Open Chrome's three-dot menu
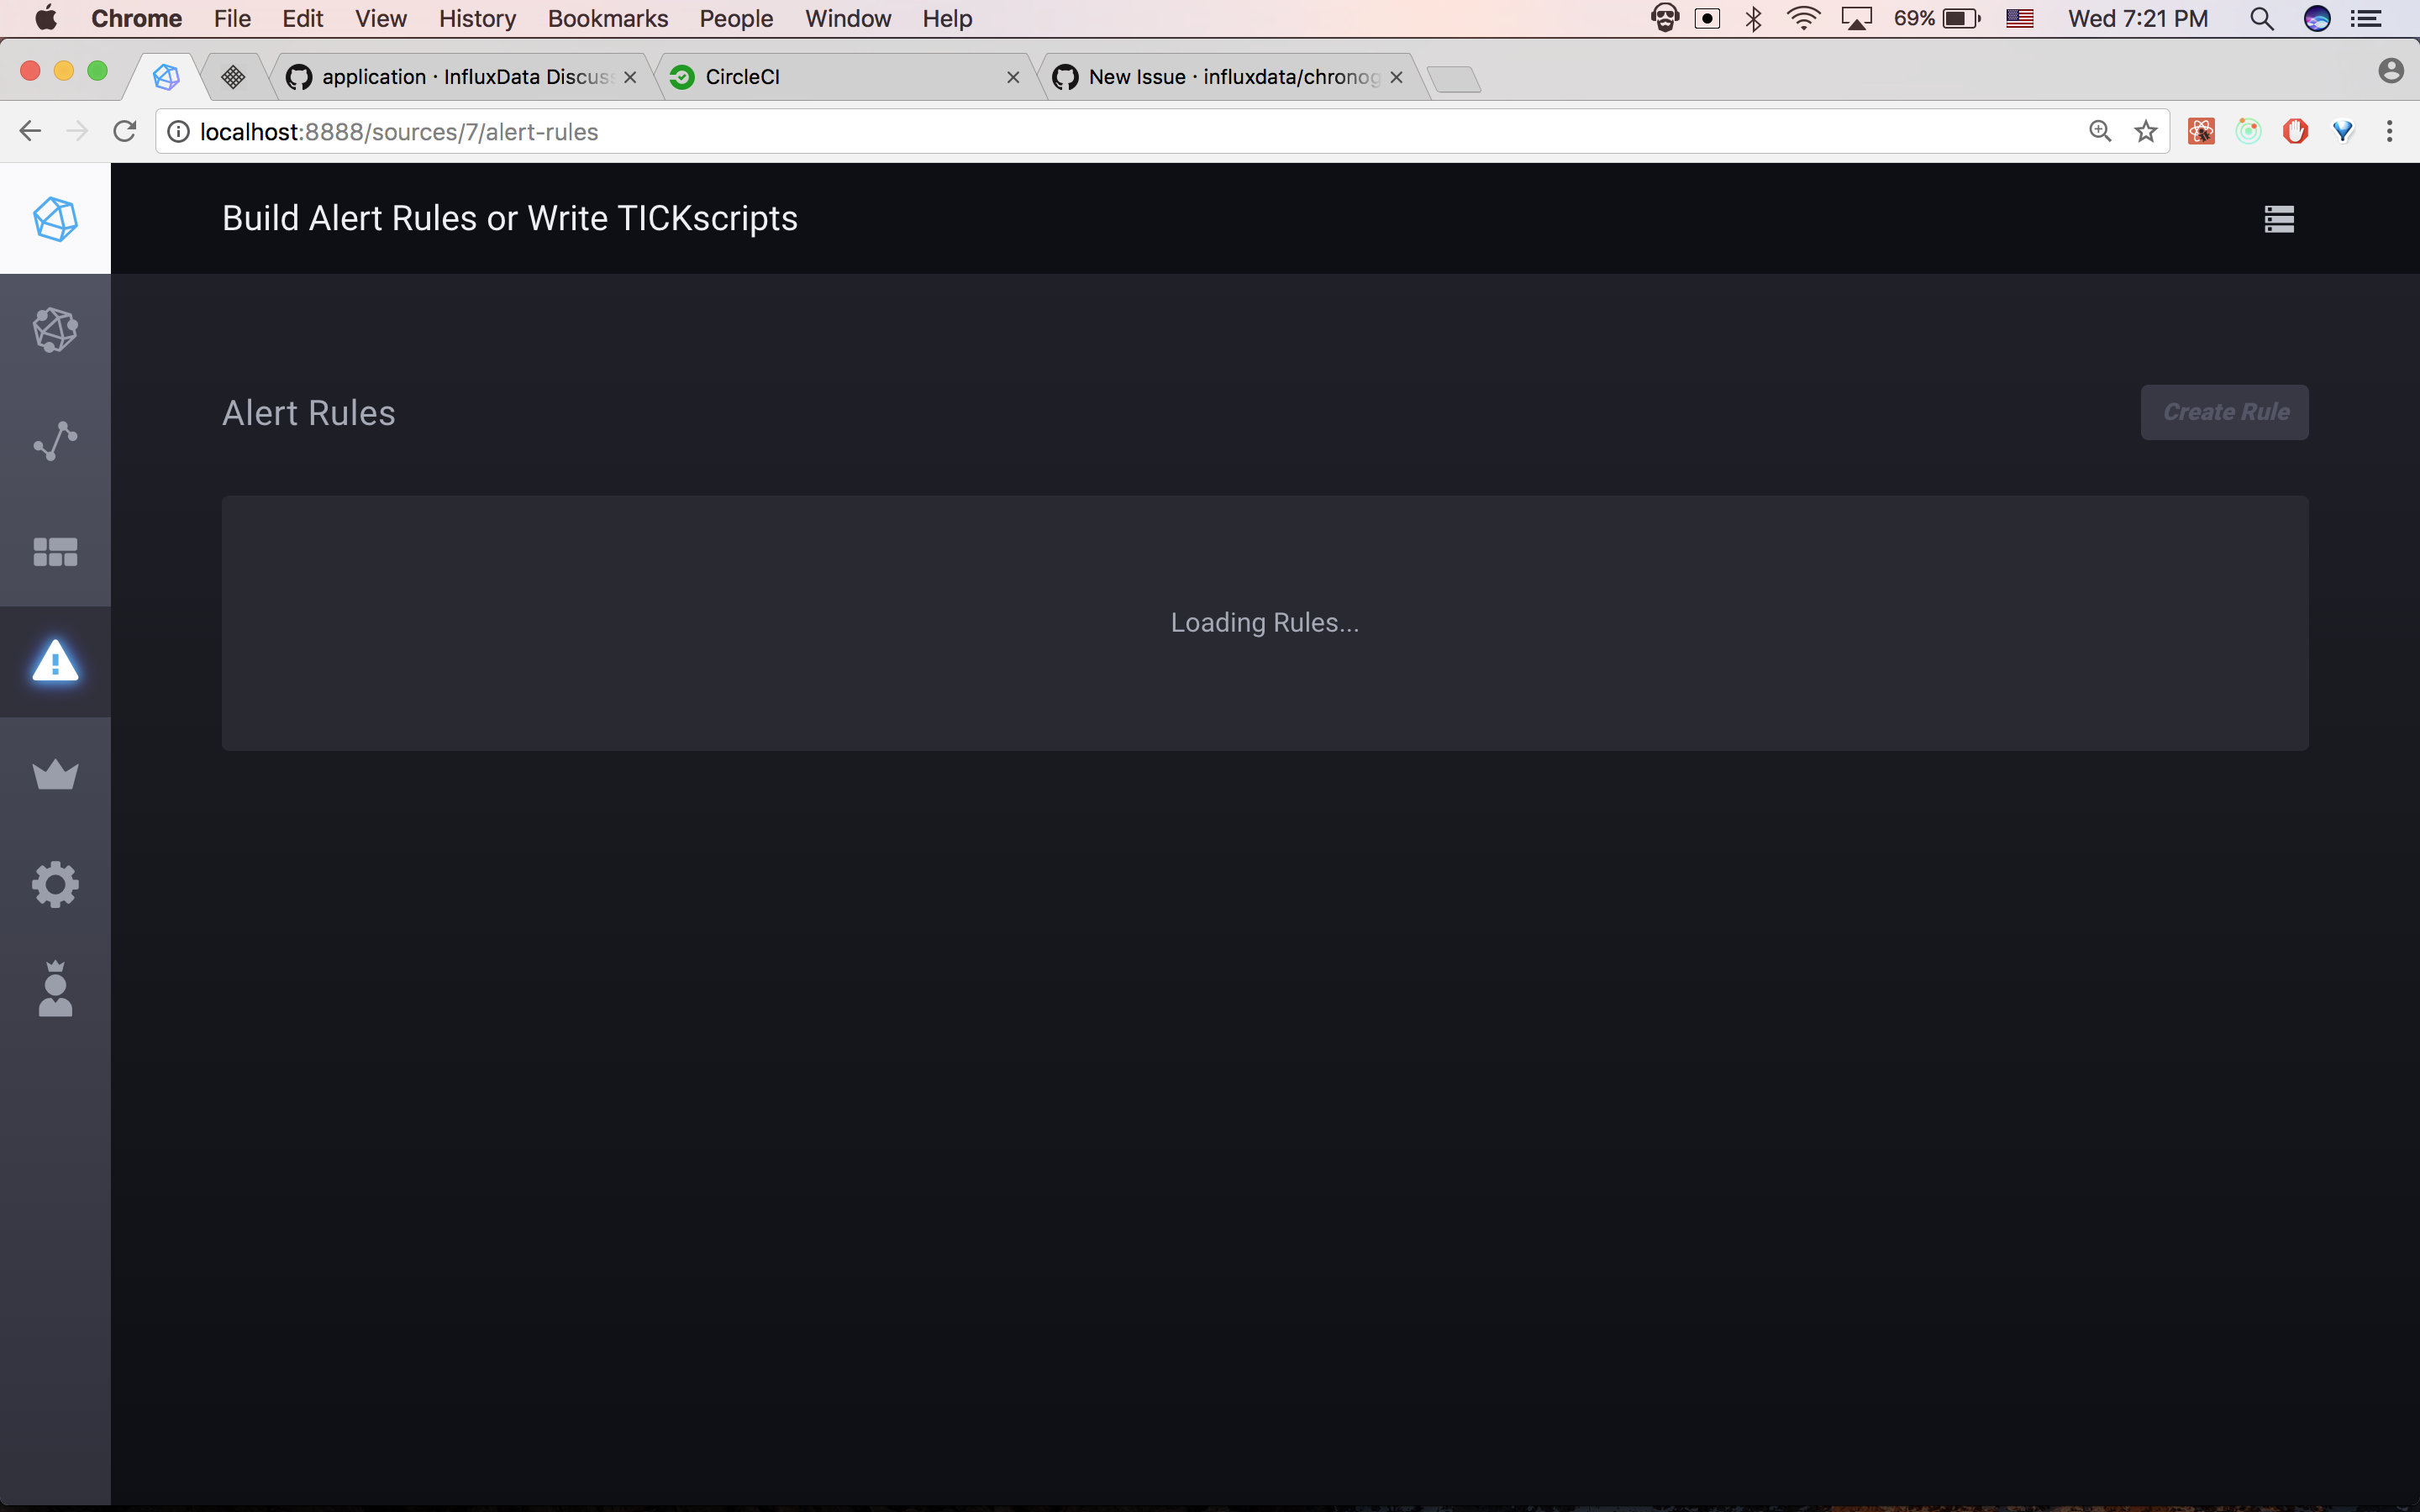Screen dimensions: 2420x1512 2390,131
